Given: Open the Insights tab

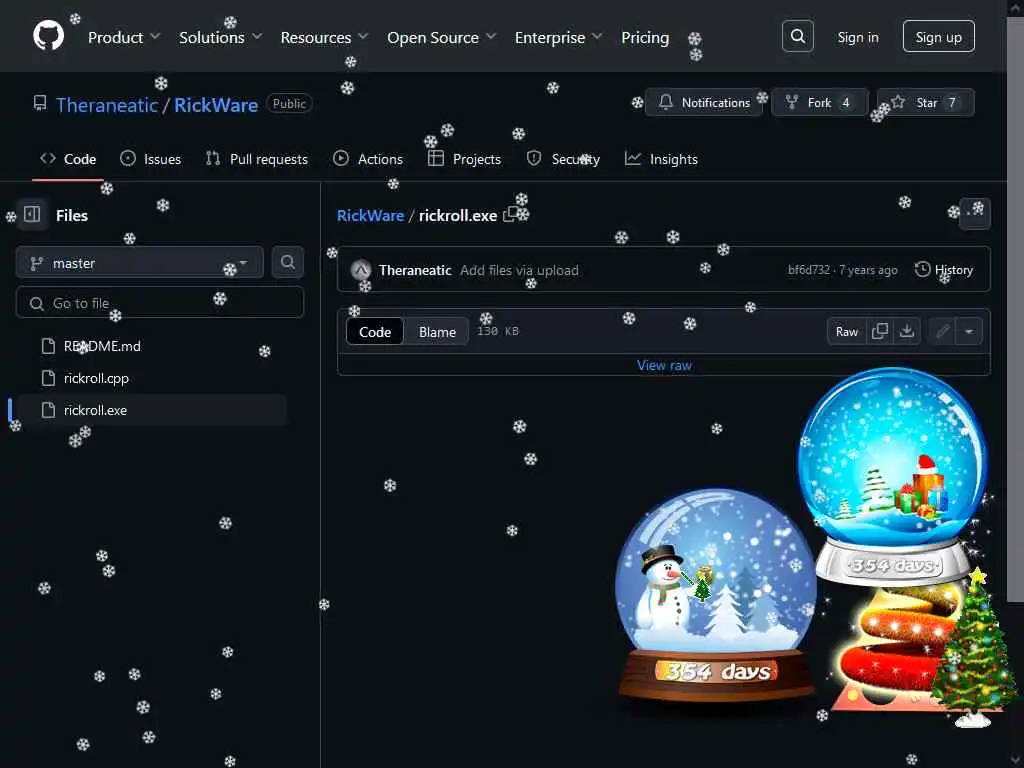Looking at the screenshot, I should 661,159.
